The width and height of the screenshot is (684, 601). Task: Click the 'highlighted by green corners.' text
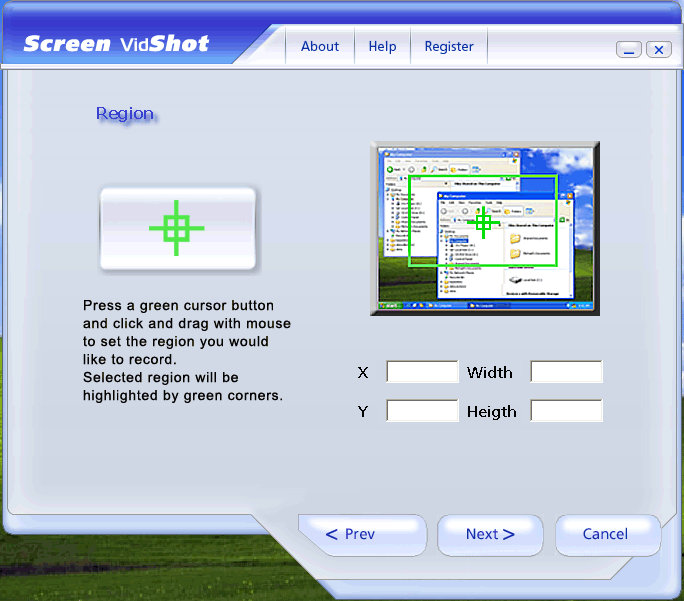coord(183,396)
